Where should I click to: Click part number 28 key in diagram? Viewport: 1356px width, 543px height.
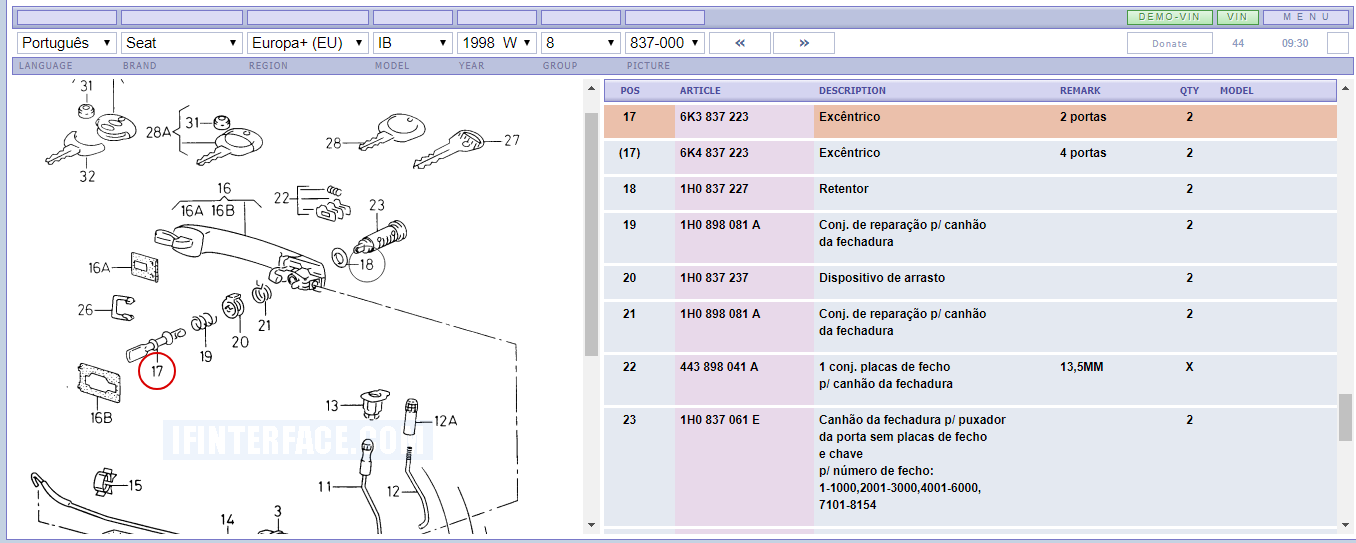[334, 144]
